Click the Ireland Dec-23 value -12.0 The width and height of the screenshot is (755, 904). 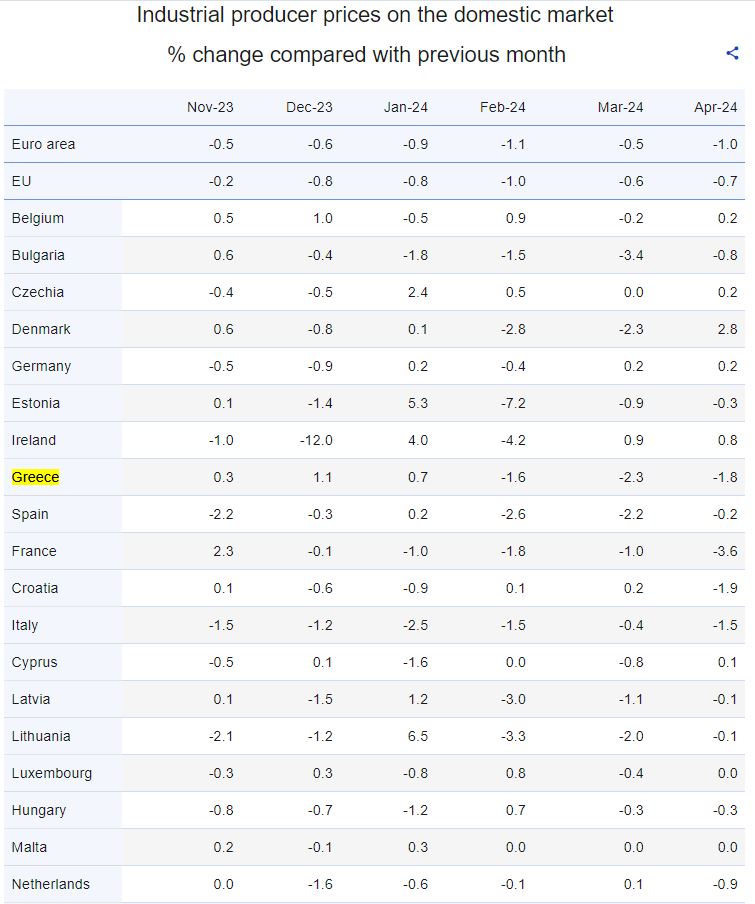coord(316,440)
